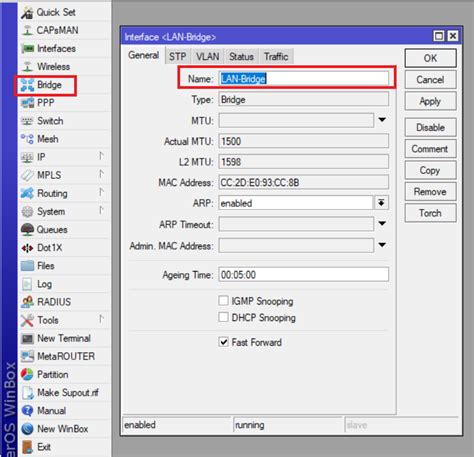Click the Cancel button

tap(430, 80)
